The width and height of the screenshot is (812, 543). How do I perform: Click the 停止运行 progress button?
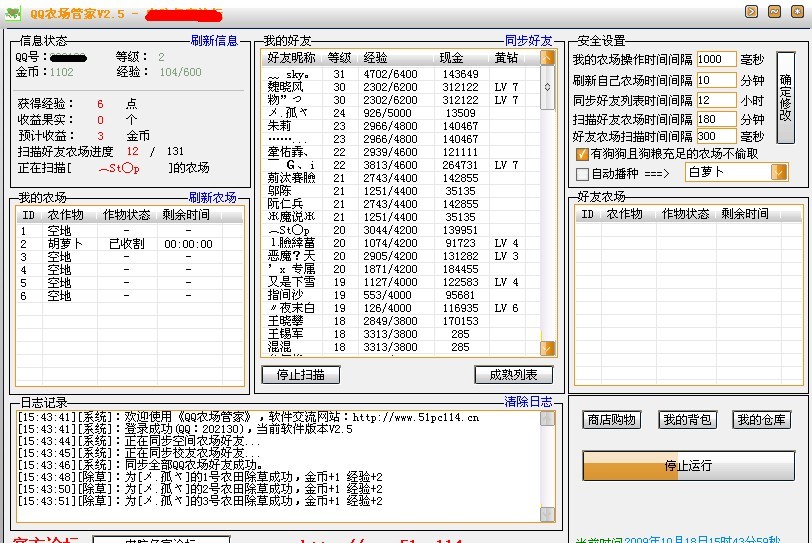(688, 465)
